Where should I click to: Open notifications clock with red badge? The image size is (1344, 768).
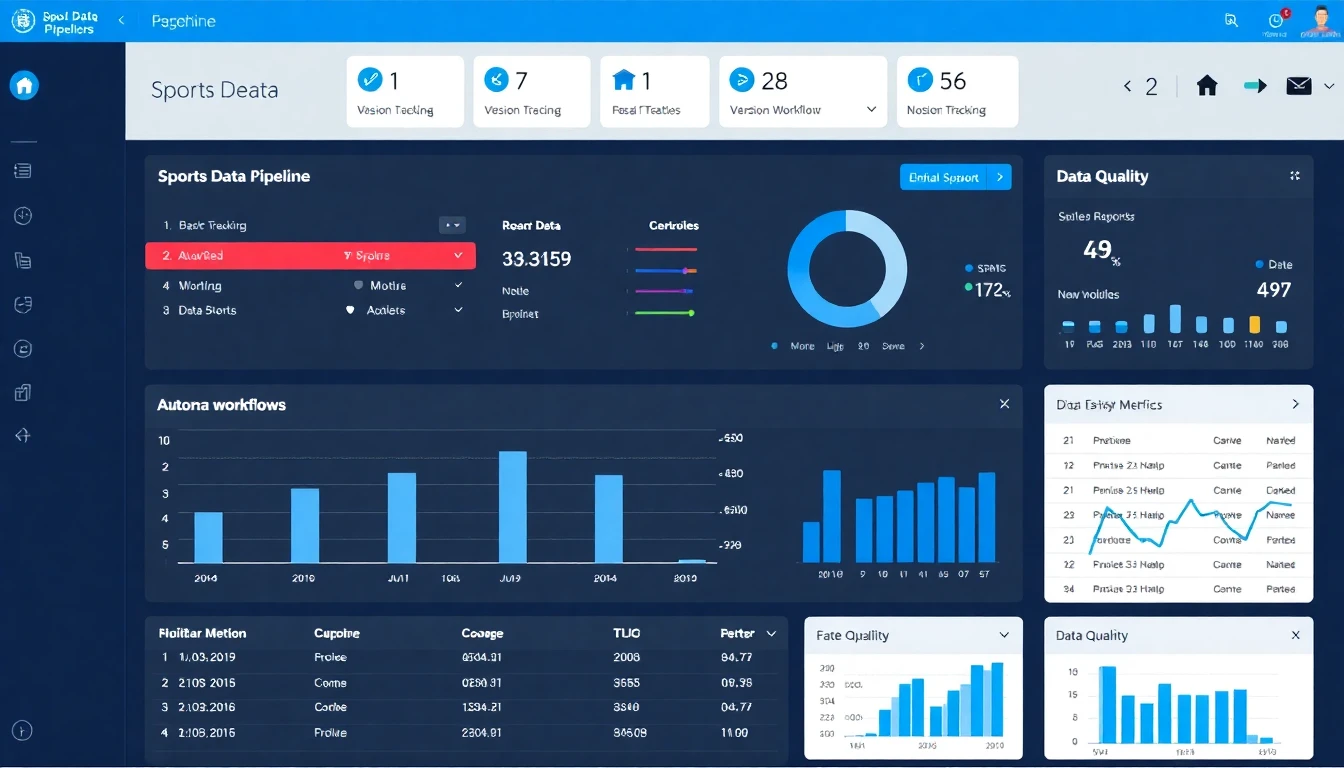coord(1276,20)
